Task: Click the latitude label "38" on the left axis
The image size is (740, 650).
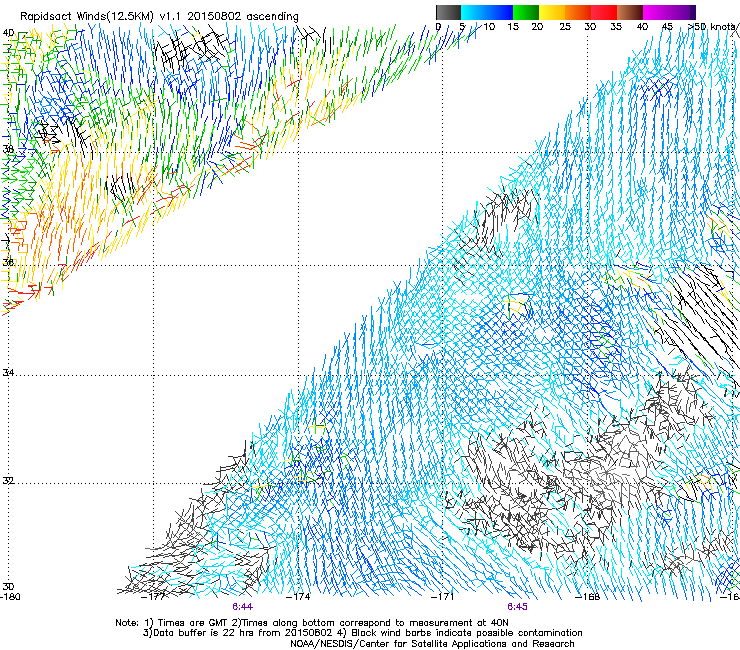Action: point(8,149)
